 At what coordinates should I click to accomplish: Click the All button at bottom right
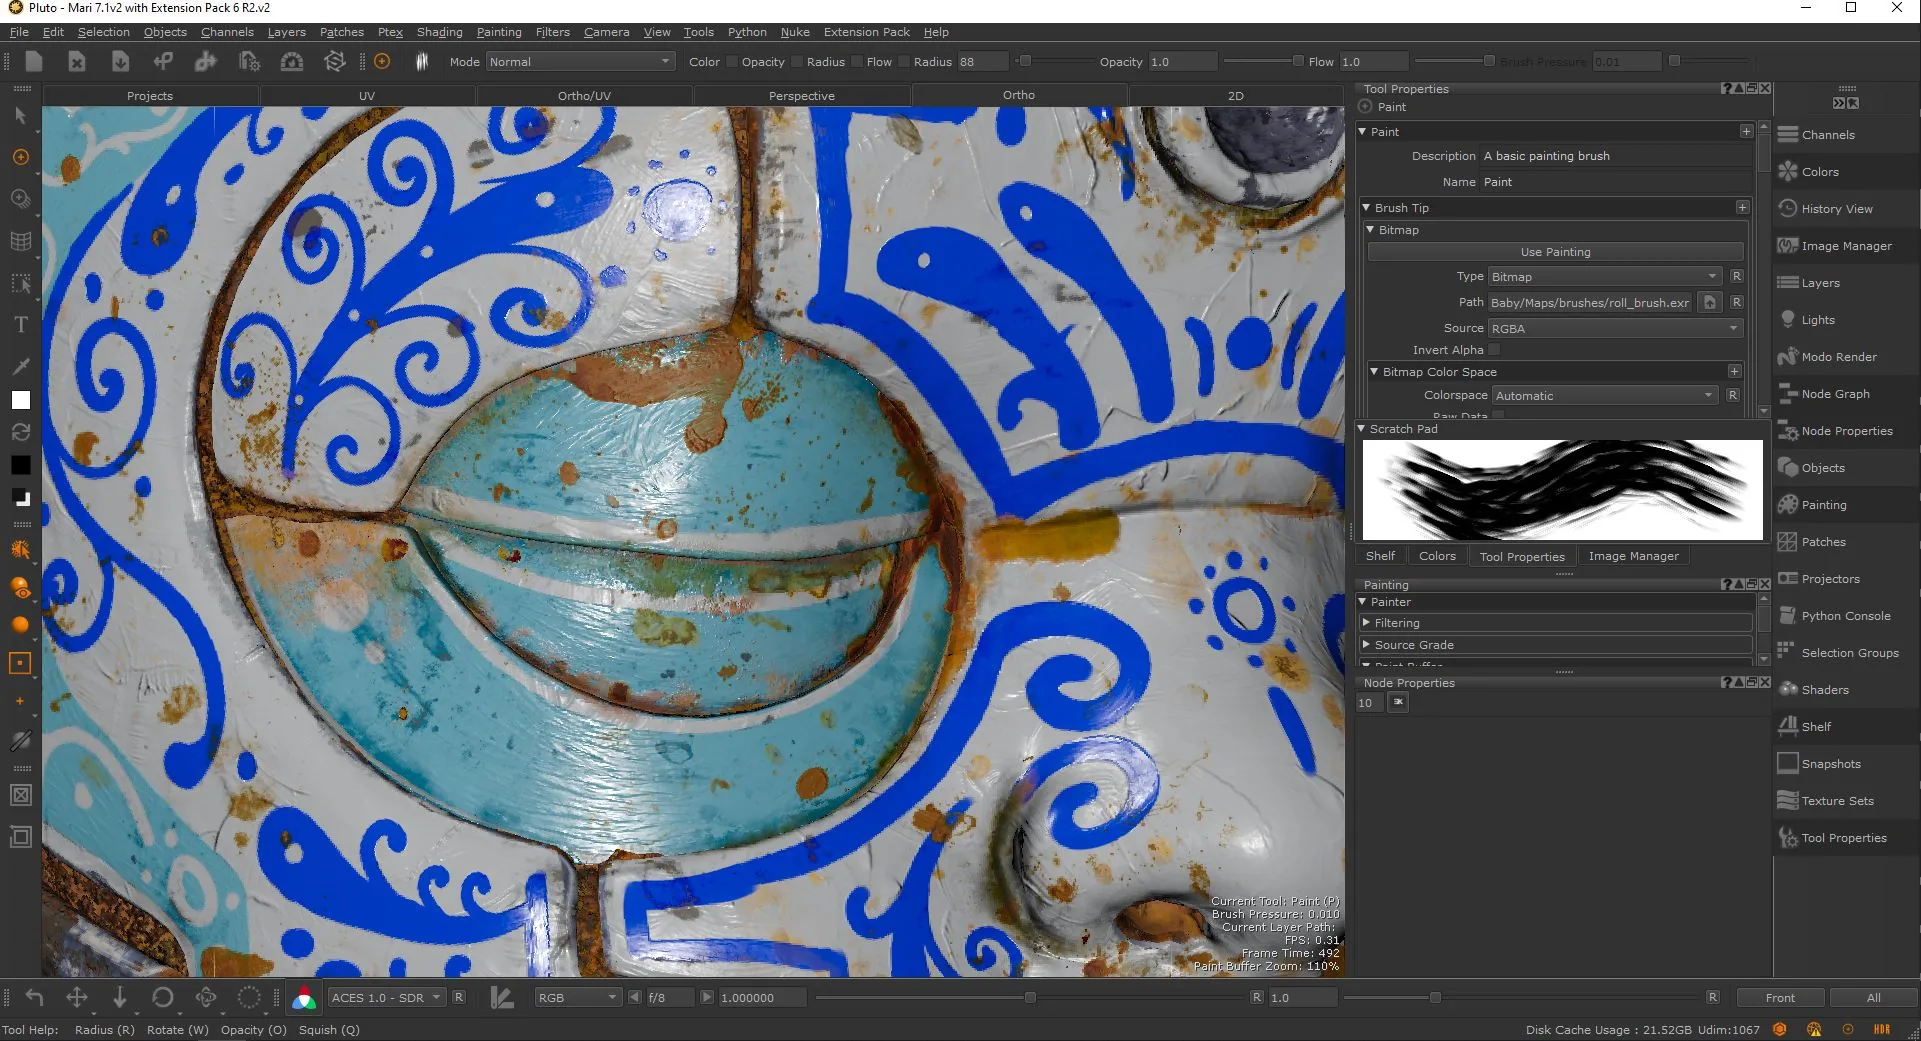(x=1873, y=998)
